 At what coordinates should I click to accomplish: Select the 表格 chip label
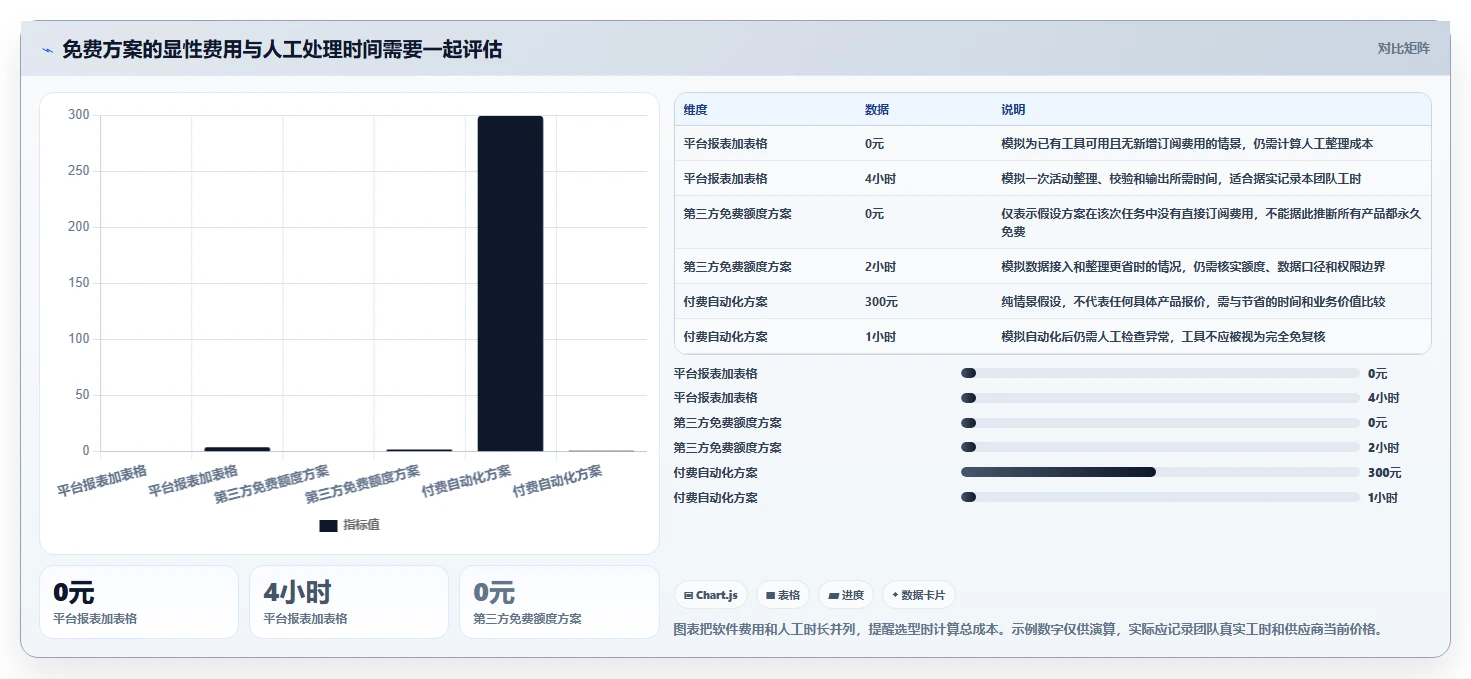[789, 595]
